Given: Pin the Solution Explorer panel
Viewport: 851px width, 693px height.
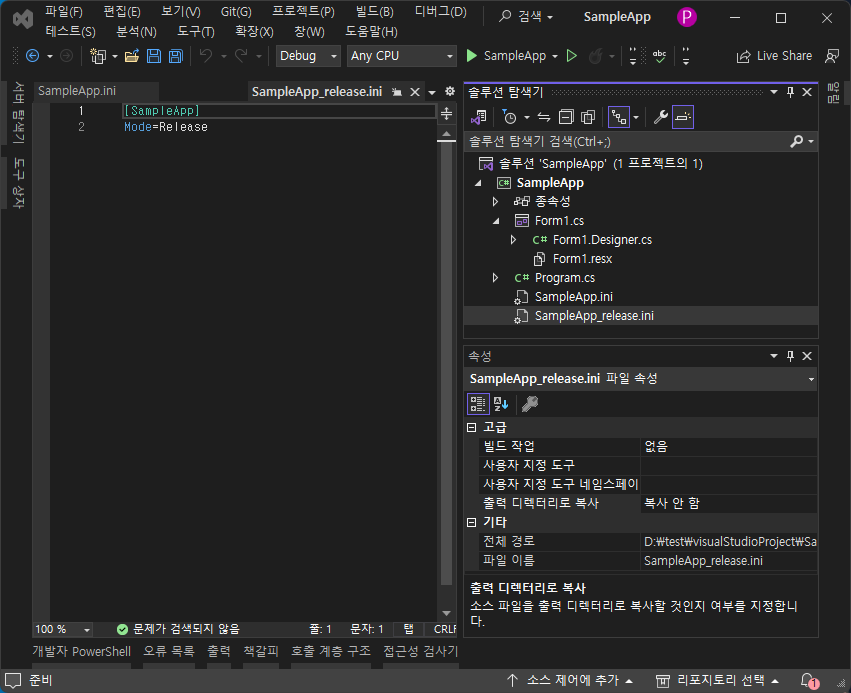Looking at the screenshot, I should click(790, 92).
